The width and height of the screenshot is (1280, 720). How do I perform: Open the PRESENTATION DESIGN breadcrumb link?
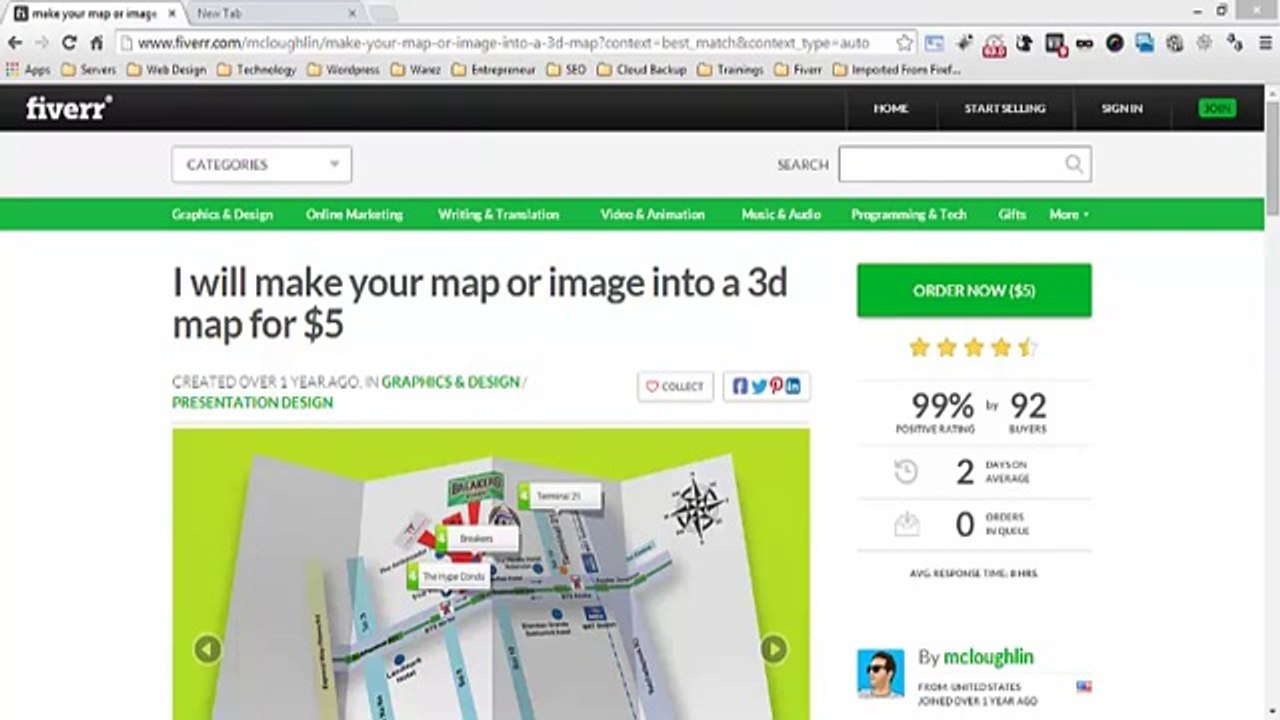pos(253,402)
